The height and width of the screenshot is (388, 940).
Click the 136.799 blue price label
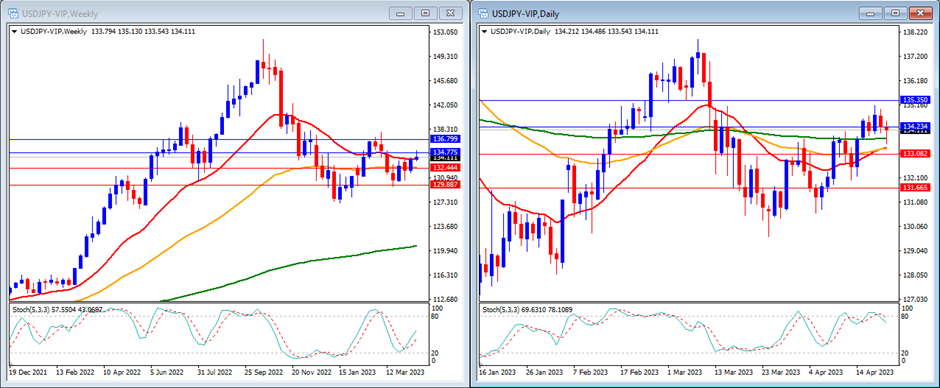[445, 139]
